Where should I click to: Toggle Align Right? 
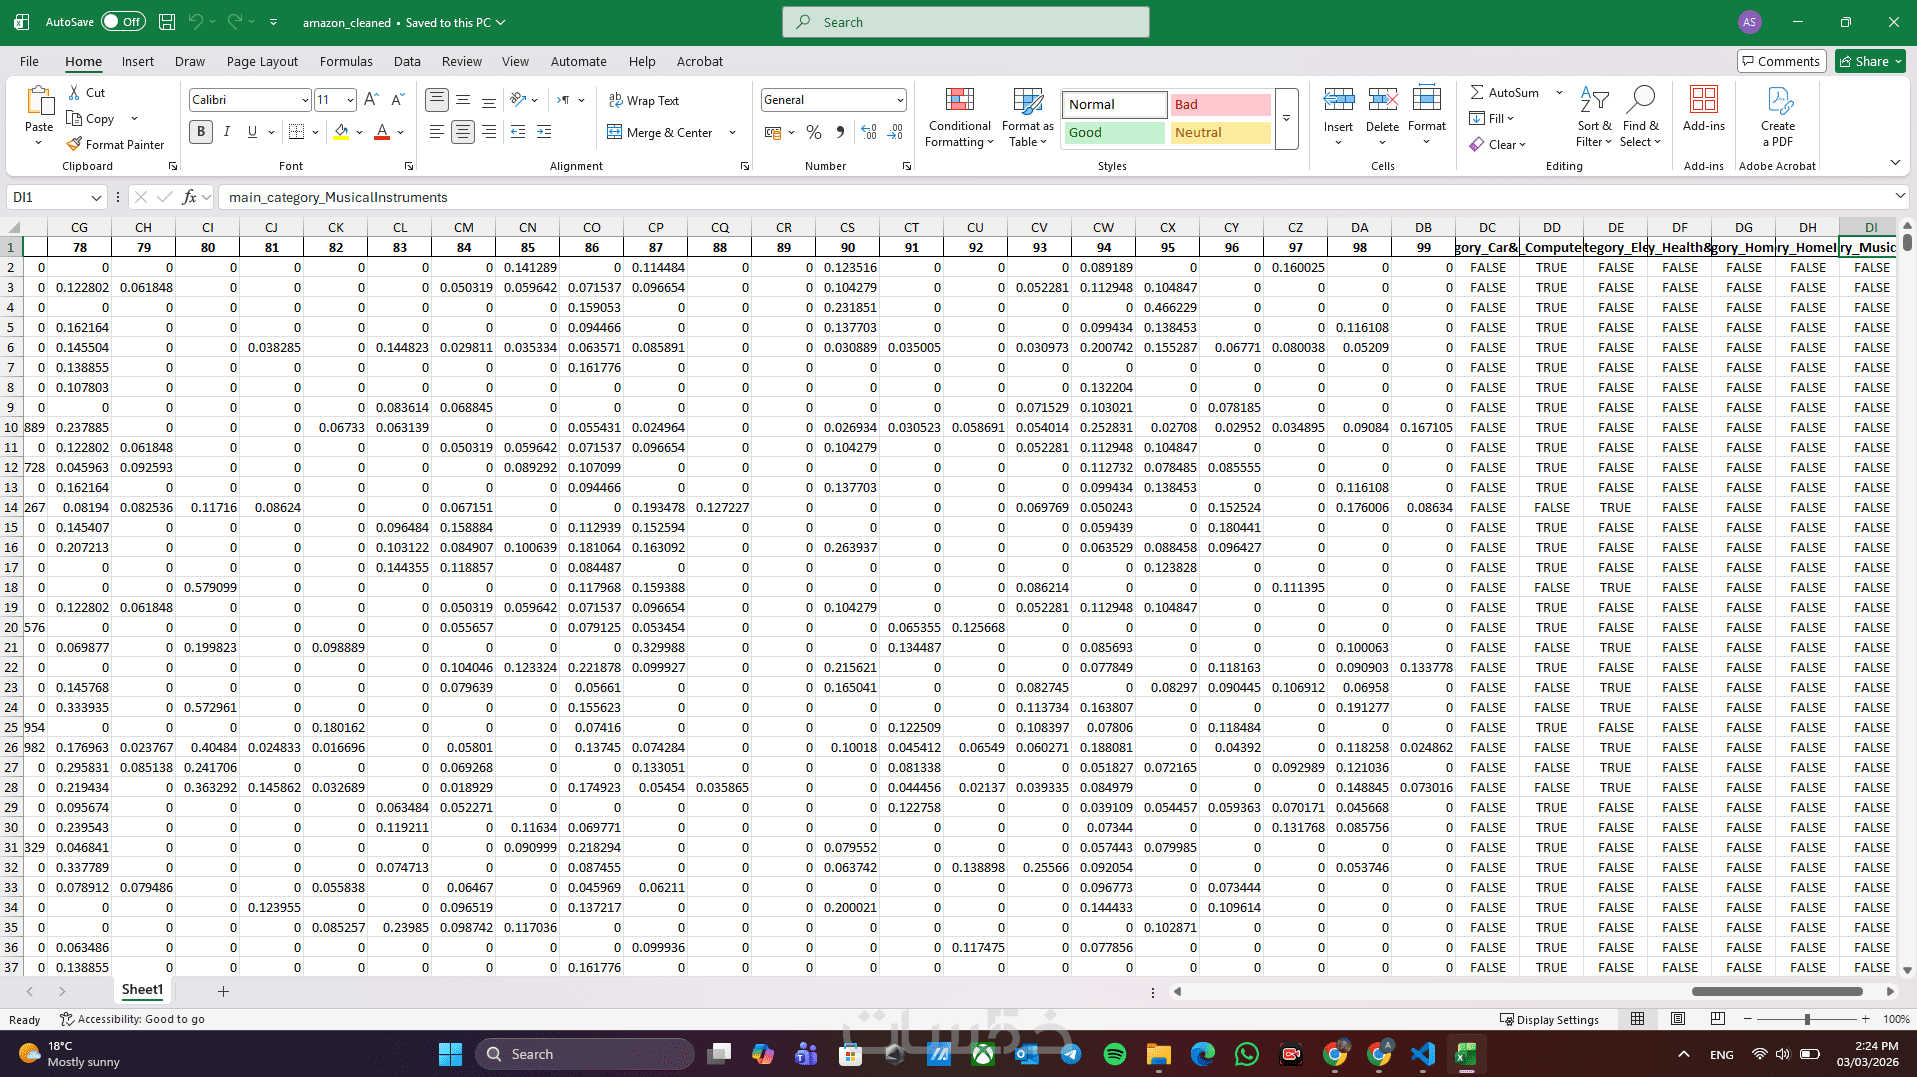point(489,132)
